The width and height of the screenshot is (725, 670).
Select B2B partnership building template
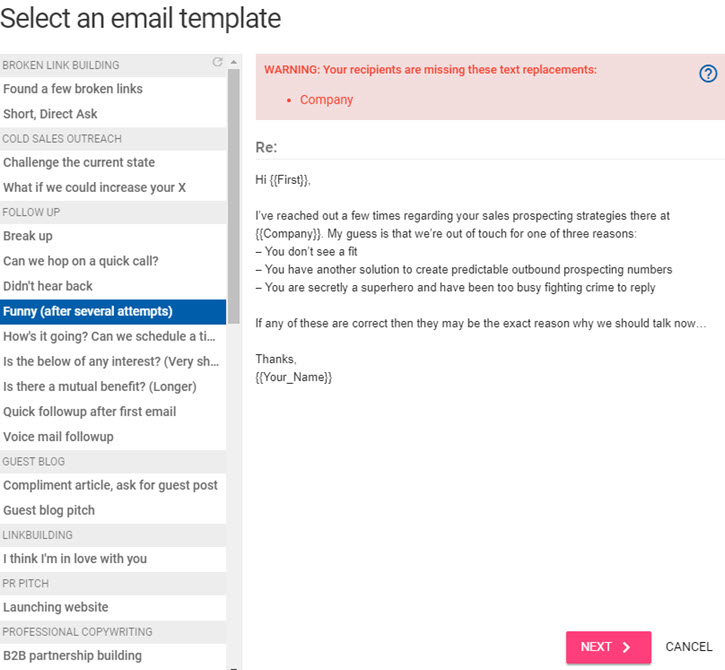(x=113, y=656)
